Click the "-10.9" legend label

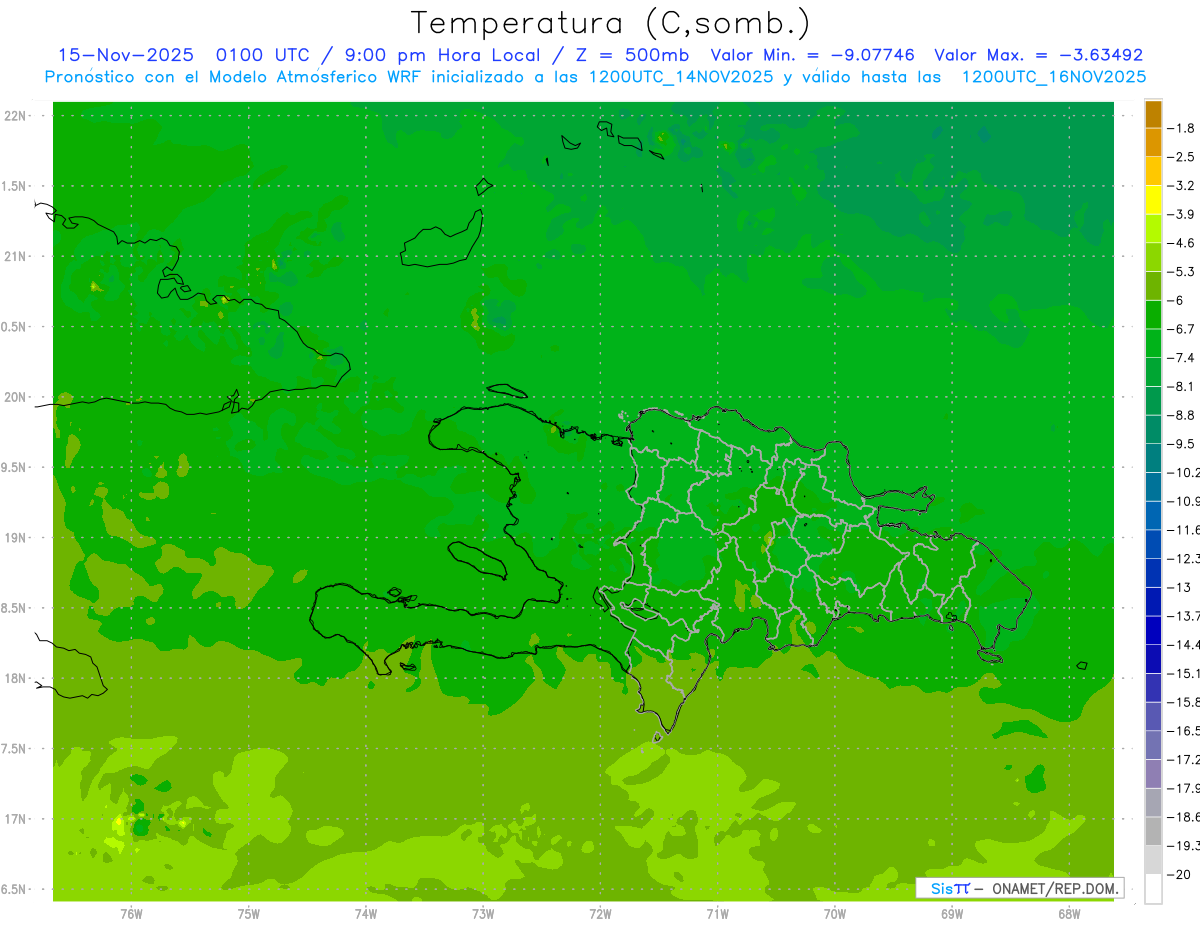tap(1184, 501)
